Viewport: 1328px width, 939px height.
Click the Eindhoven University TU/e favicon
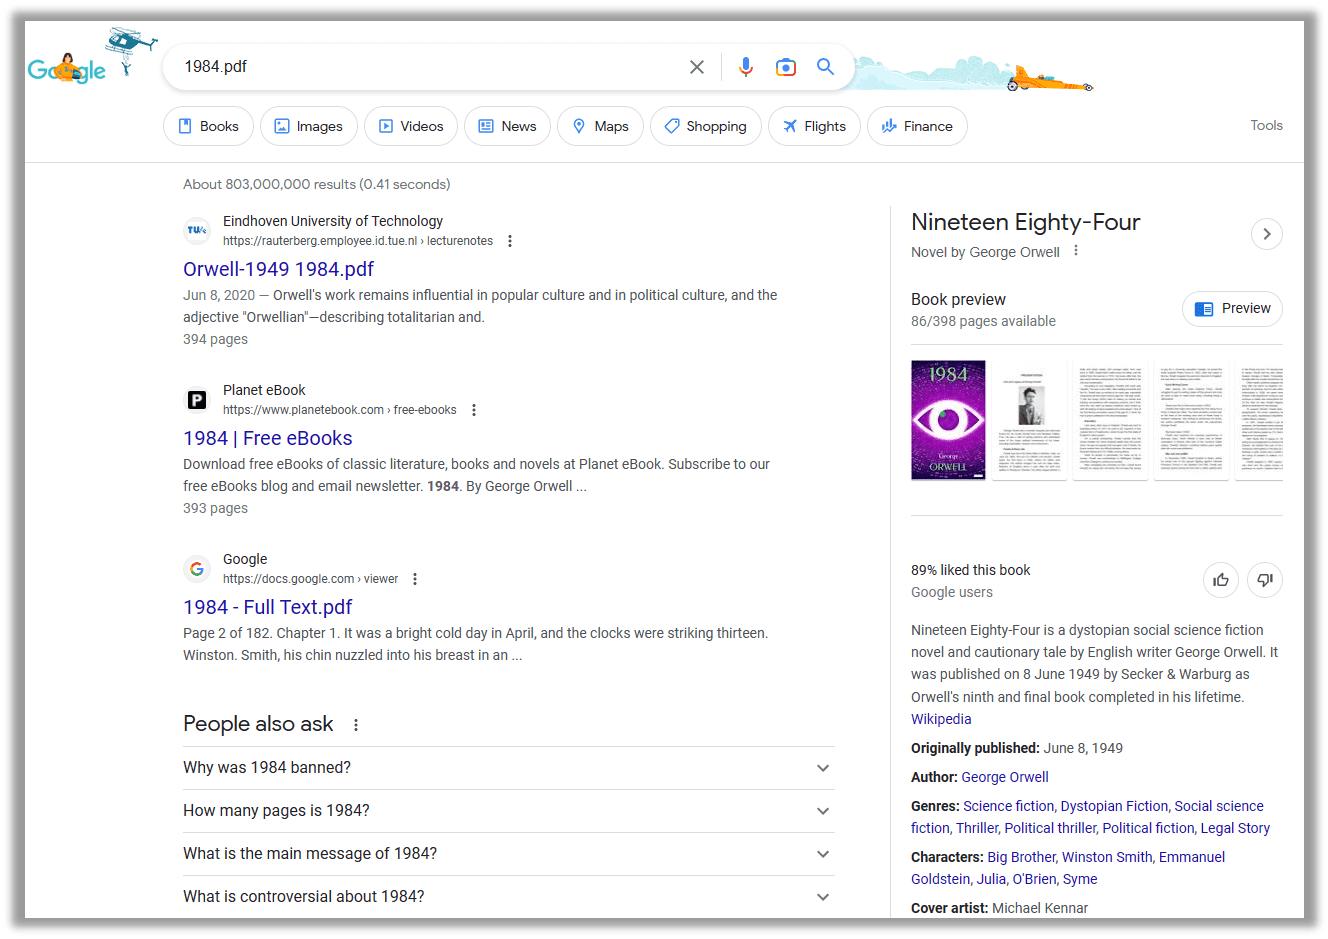pyautogui.click(x=197, y=231)
